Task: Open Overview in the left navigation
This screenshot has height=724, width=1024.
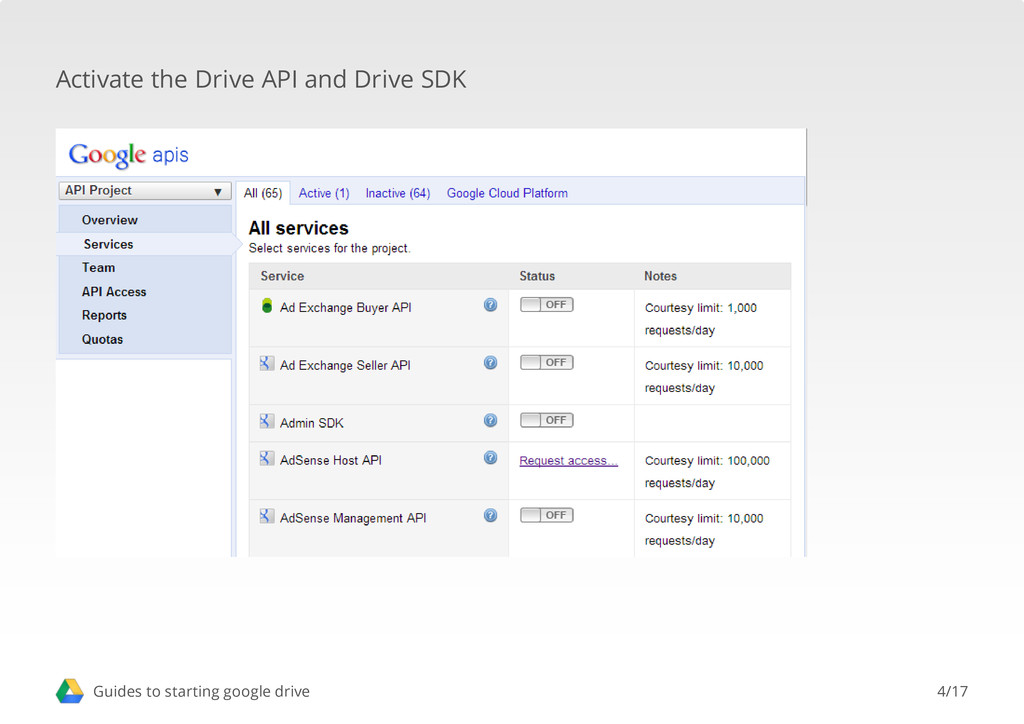Action: click(110, 220)
